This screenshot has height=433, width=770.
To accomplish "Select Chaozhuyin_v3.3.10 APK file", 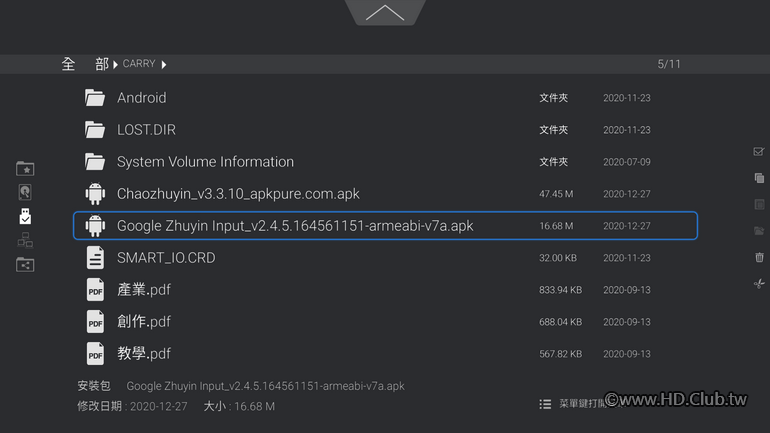I will pos(238,194).
